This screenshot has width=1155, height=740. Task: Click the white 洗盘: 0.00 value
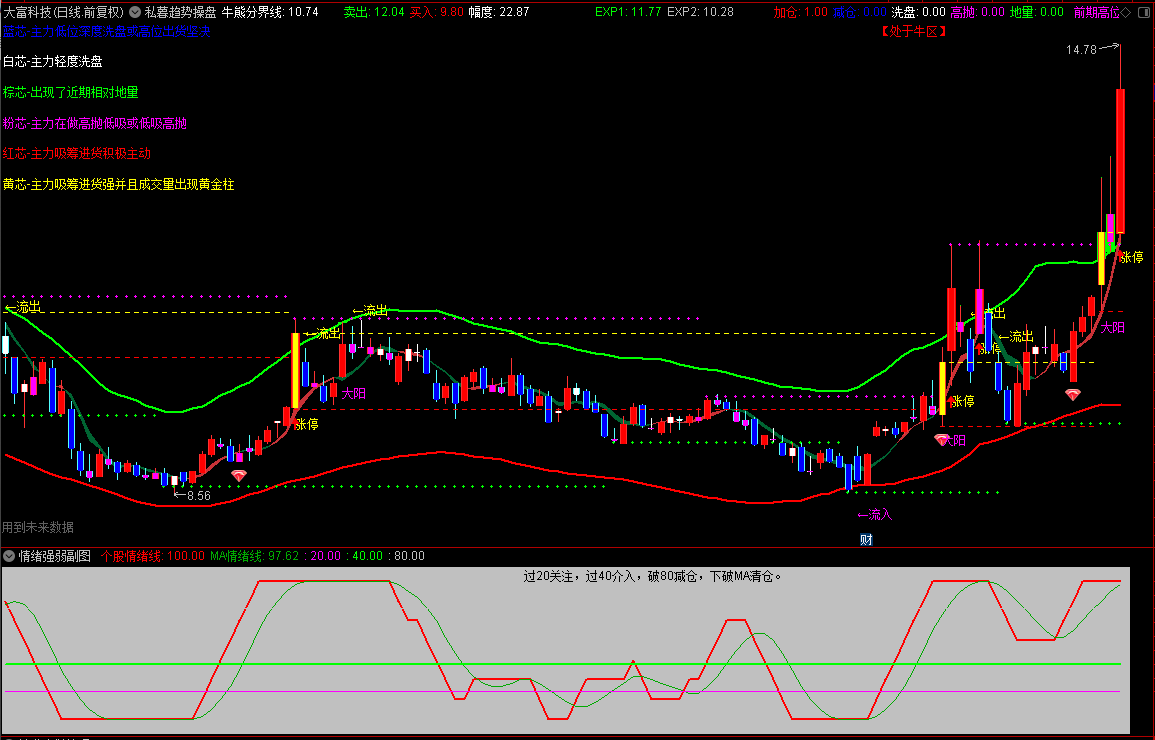pyautogui.click(x=919, y=12)
